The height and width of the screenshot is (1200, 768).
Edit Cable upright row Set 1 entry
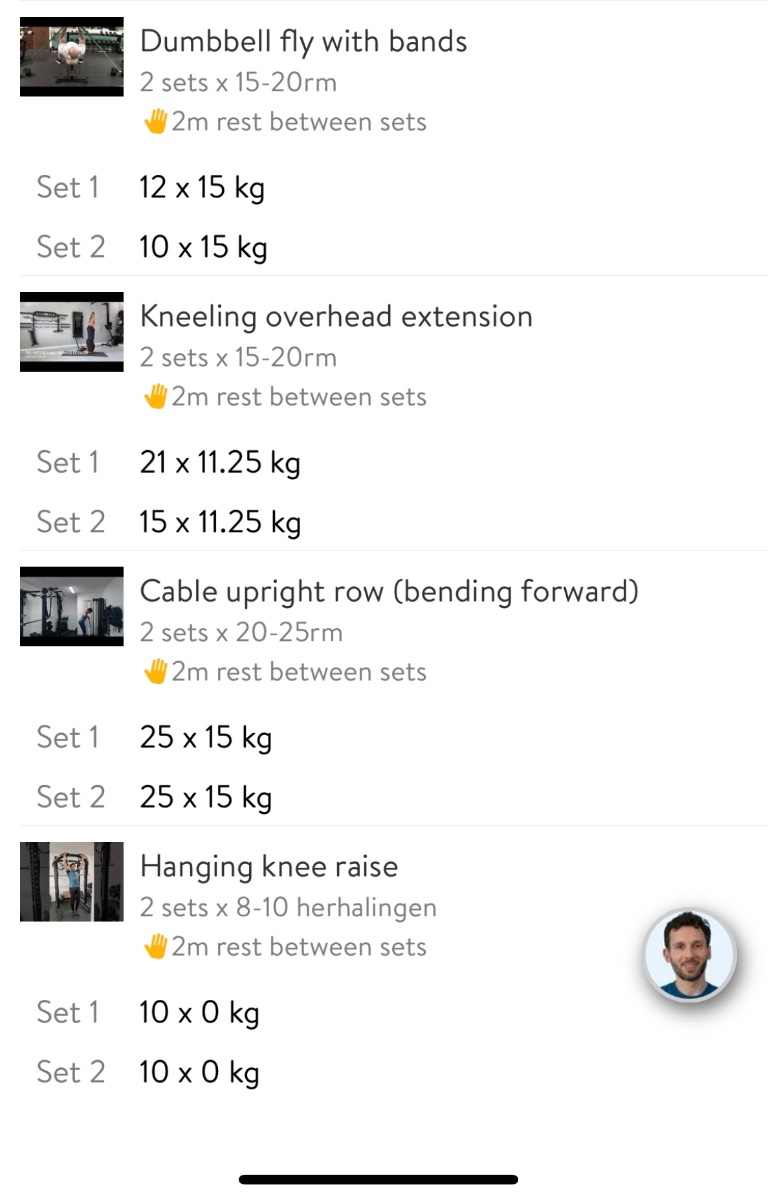(x=205, y=738)
